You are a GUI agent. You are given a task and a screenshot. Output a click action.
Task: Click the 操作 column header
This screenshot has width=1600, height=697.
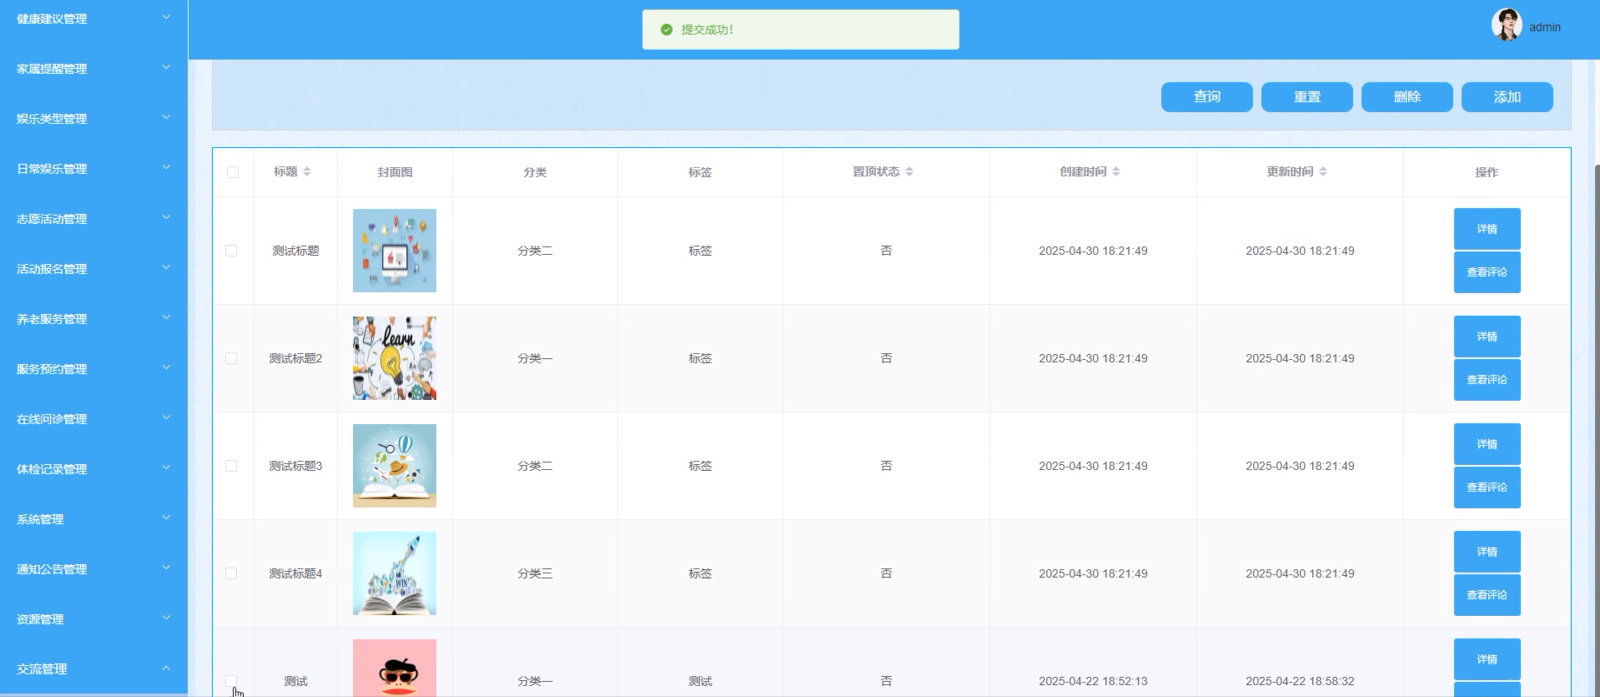1487,172
